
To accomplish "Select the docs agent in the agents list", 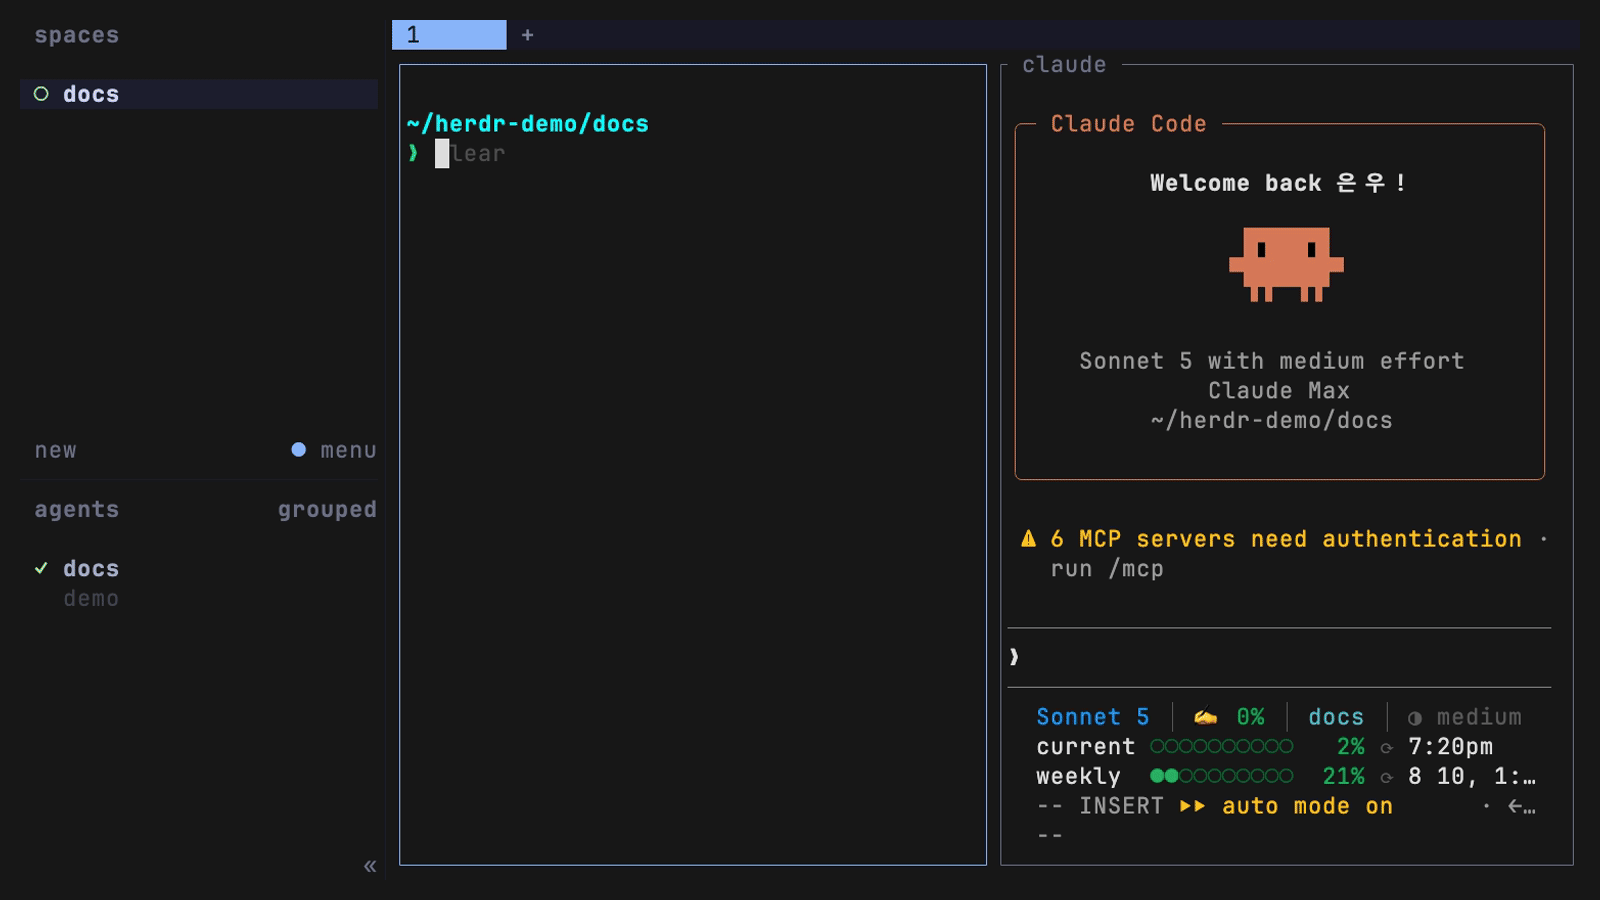I will pos(91,569).
